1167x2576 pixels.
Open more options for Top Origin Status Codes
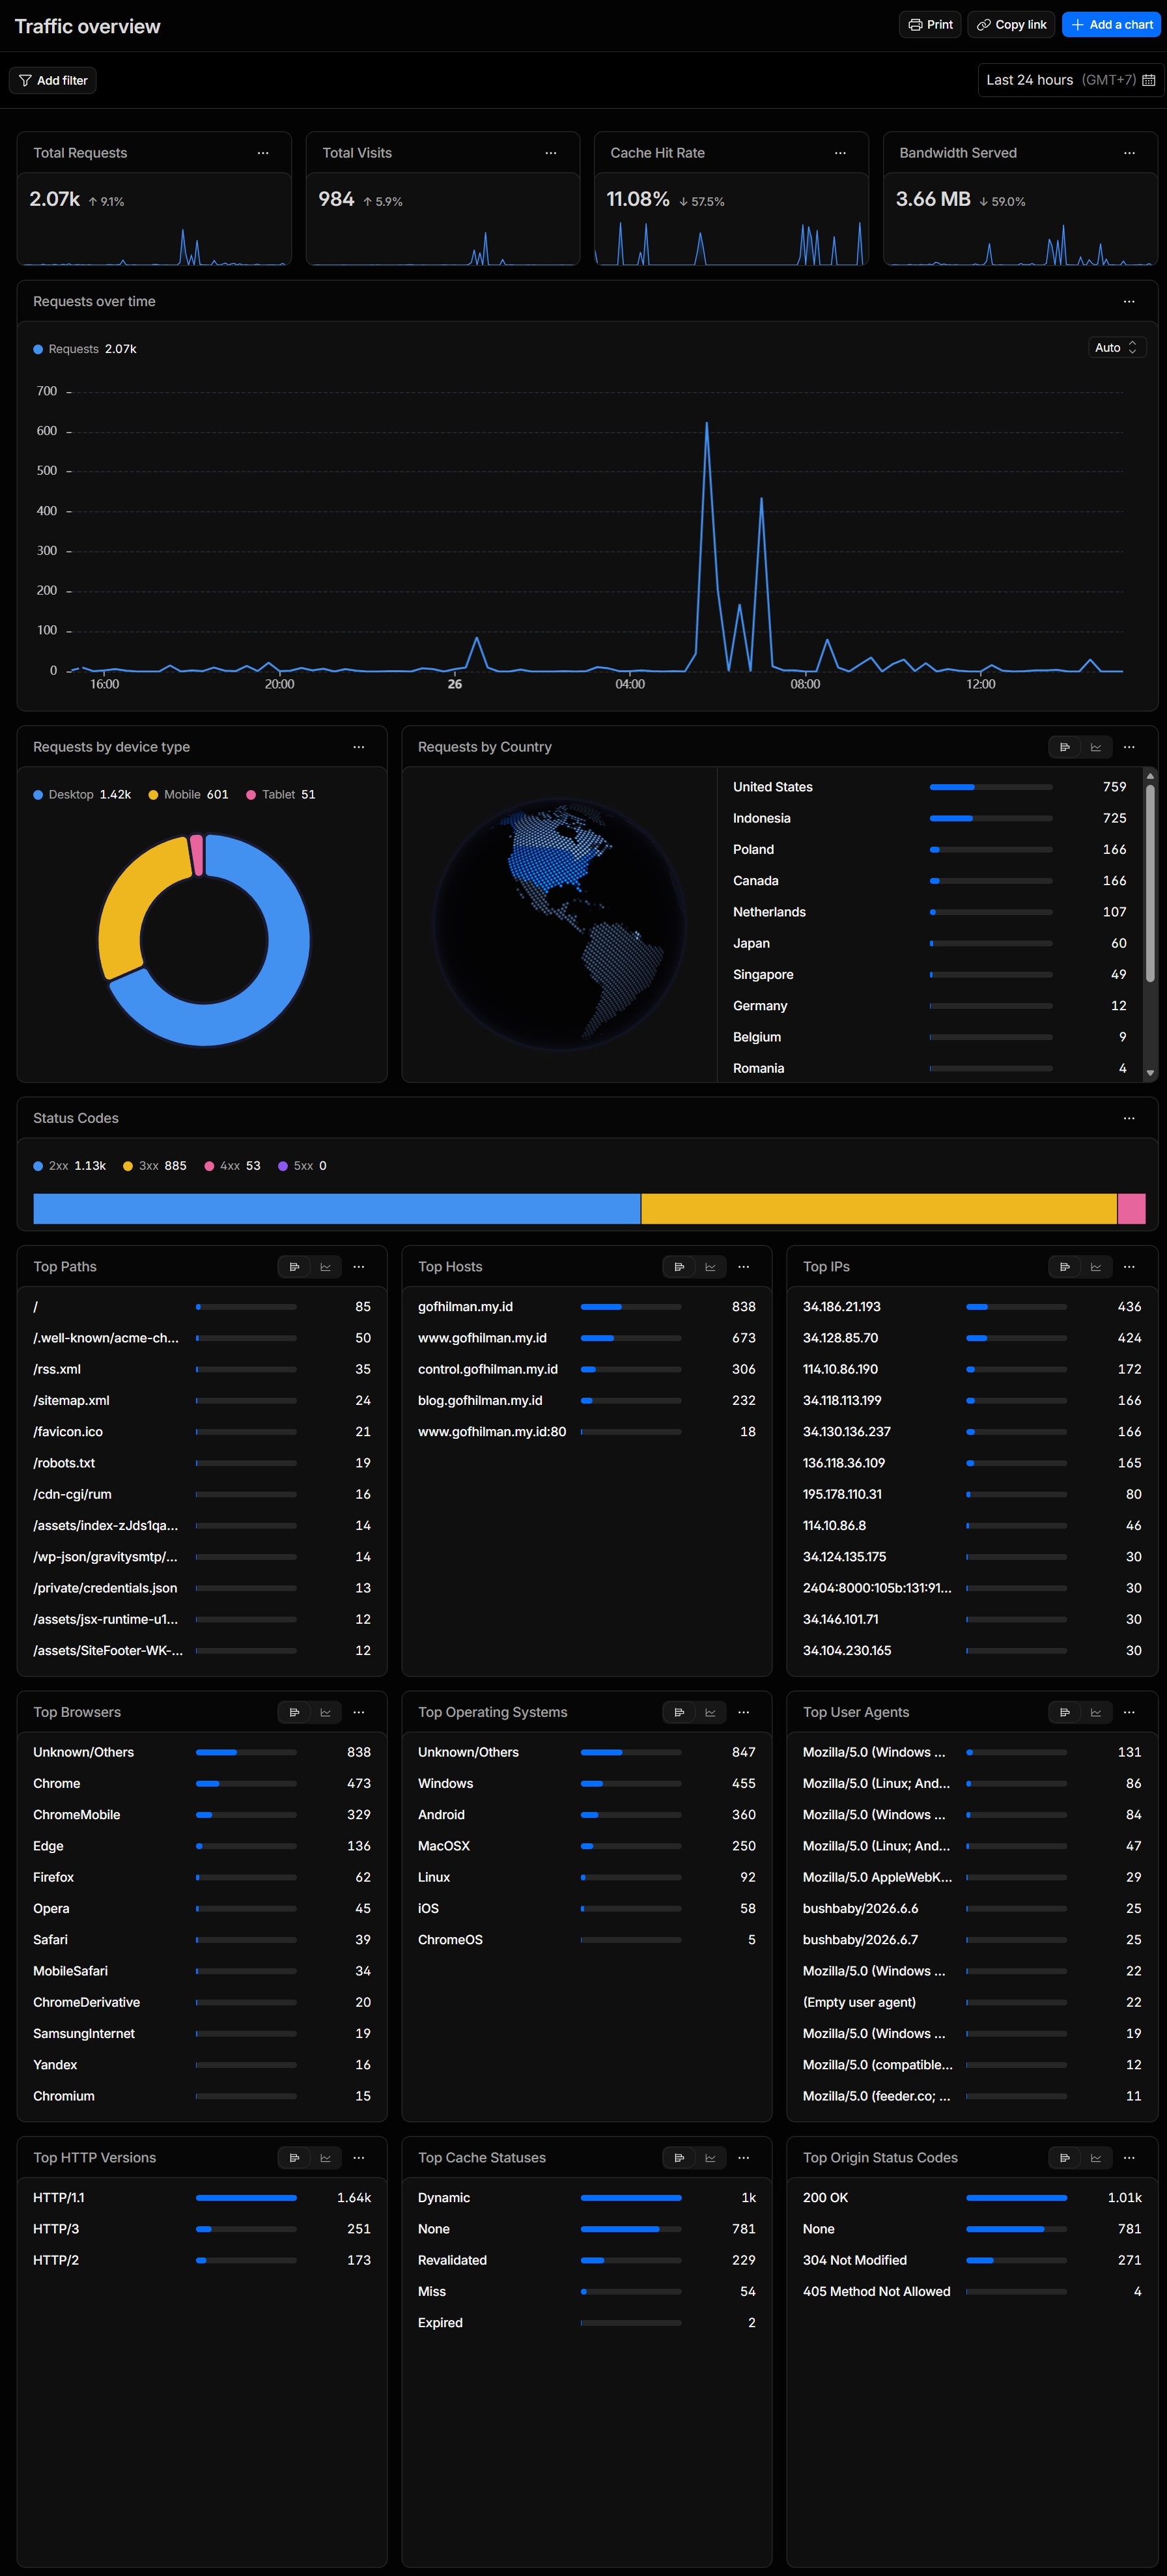(x=1129, y=2158)
